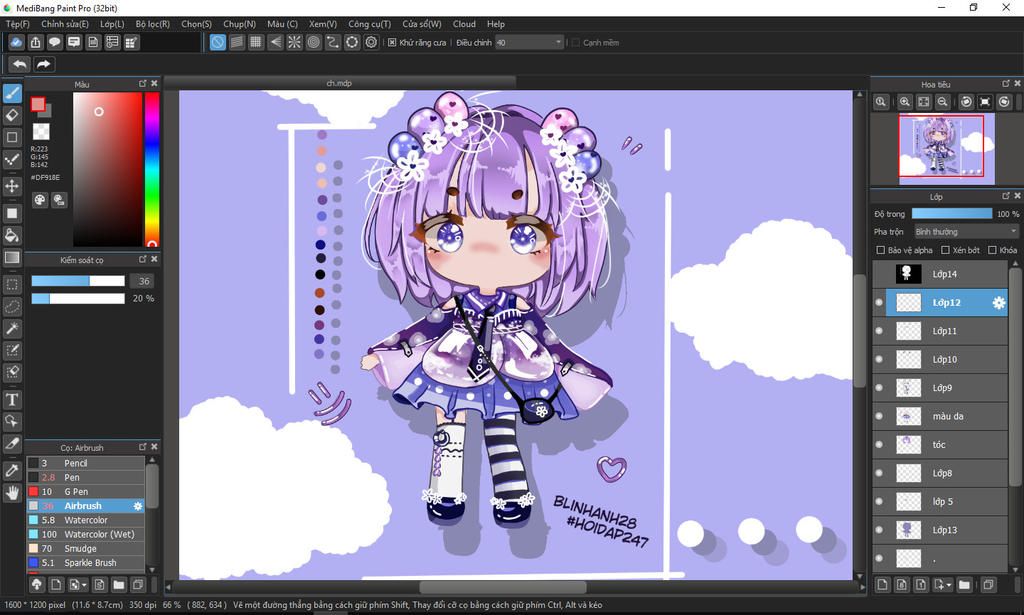Enable the curve snap guide

point(333,42)
